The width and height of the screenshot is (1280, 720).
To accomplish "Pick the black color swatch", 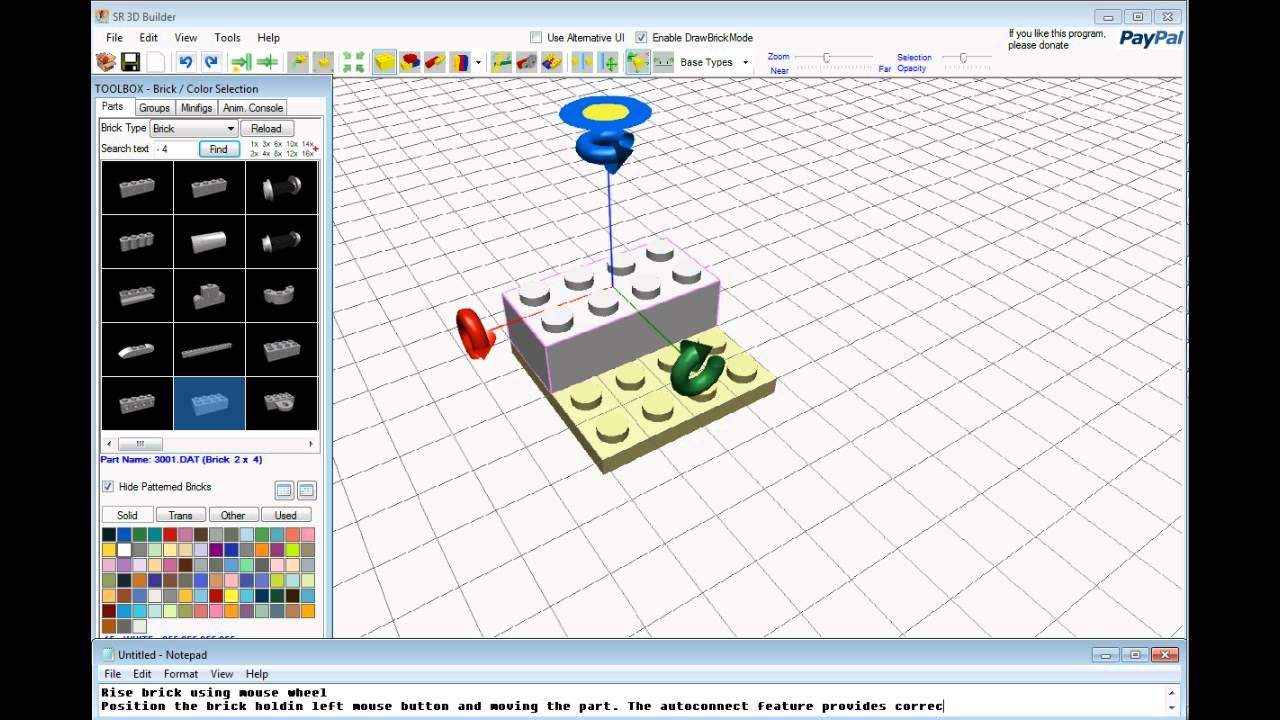I will (109, 535).
